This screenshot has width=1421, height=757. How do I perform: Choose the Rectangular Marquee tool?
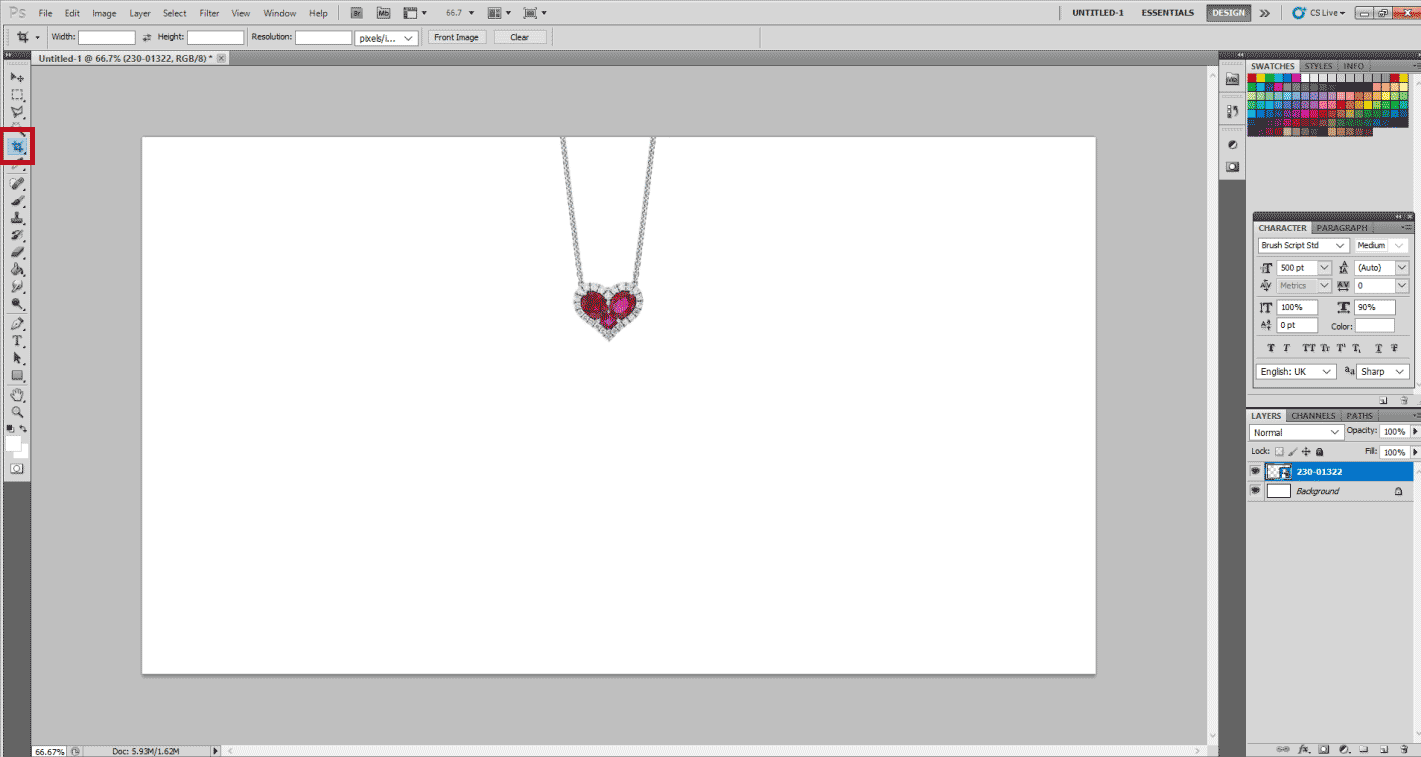point(17,95)
